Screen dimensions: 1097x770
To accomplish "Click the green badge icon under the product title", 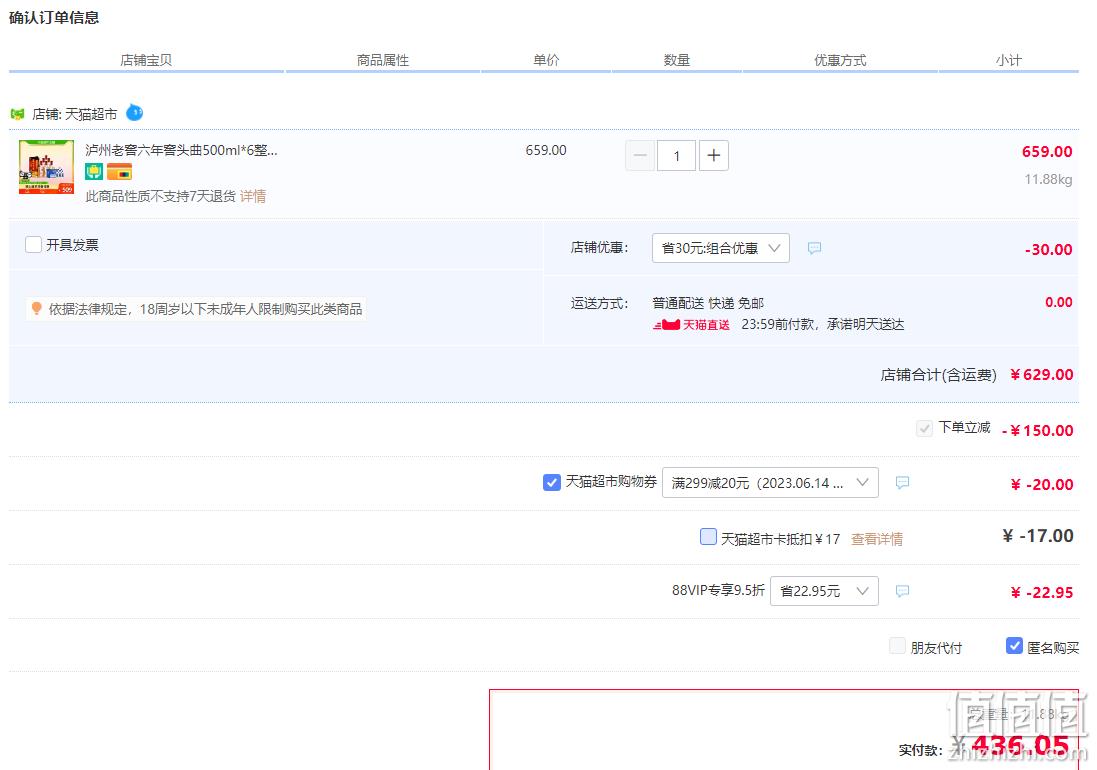I will (x=94, y=171).
